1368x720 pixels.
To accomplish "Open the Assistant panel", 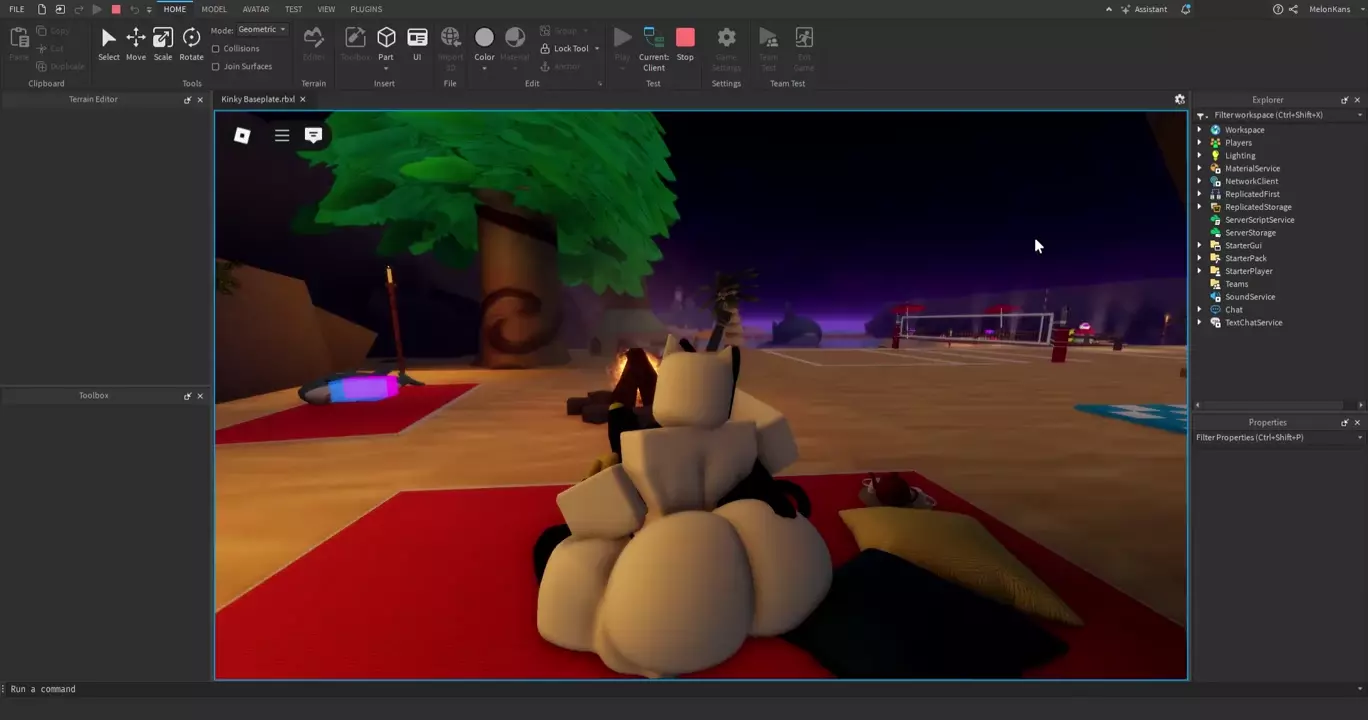I will point(1144,9).
